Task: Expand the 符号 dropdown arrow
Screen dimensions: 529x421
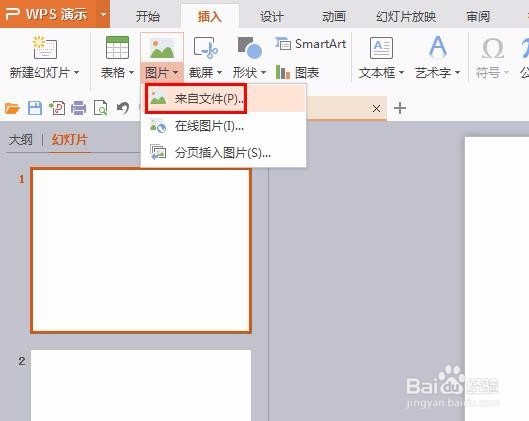Action: coord(506,72)
